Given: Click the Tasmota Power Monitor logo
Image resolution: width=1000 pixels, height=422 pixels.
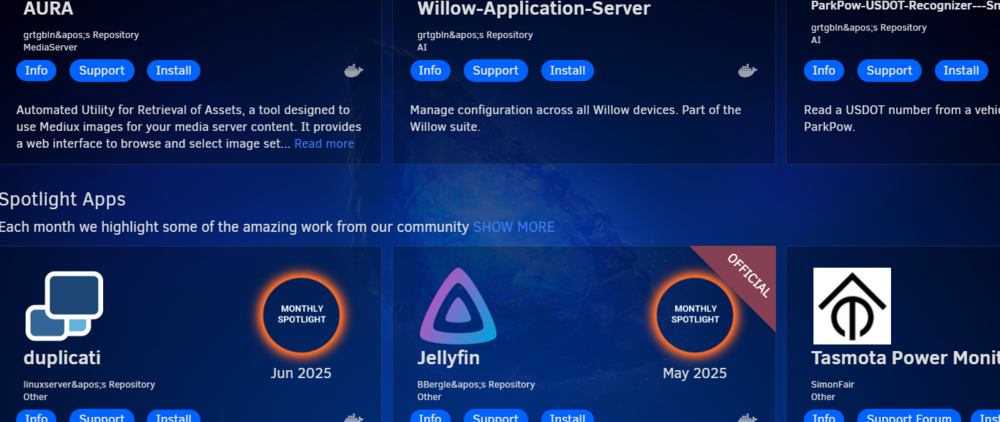Looking at the screenshot, I should (851, 306).
